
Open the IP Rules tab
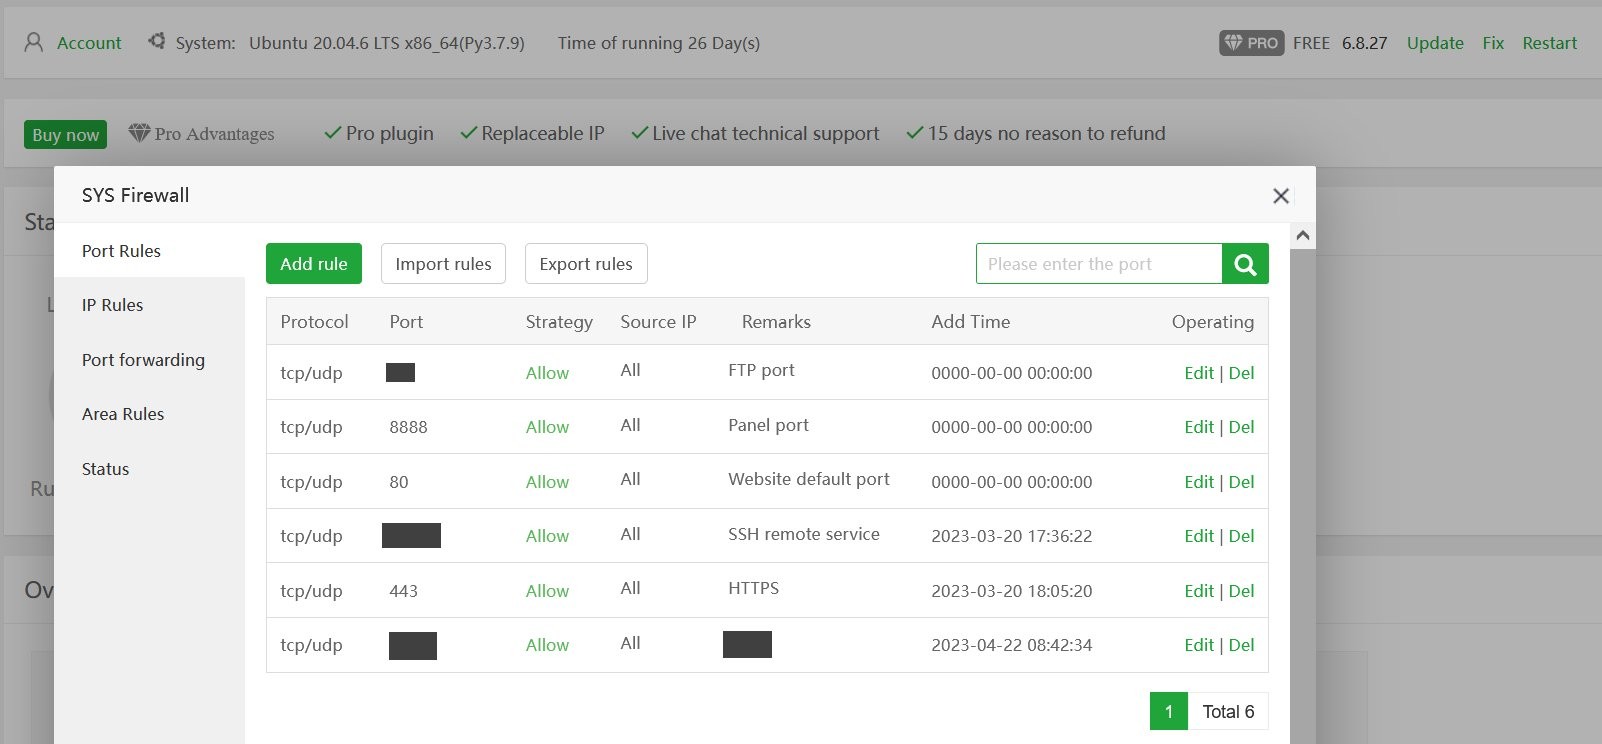point(112,305)
